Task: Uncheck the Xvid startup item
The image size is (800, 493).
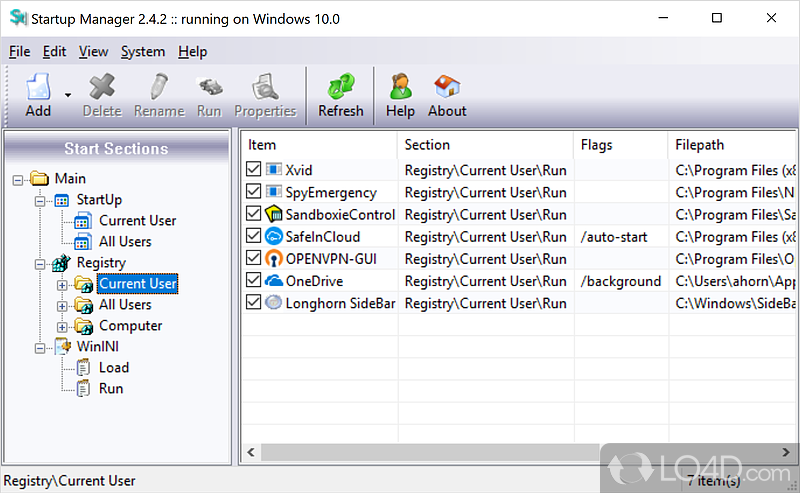Action: 254,171
